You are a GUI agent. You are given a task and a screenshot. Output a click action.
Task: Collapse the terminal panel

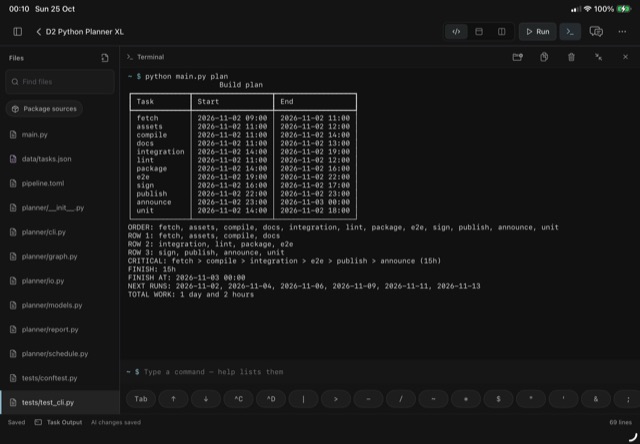coord(598,57)
